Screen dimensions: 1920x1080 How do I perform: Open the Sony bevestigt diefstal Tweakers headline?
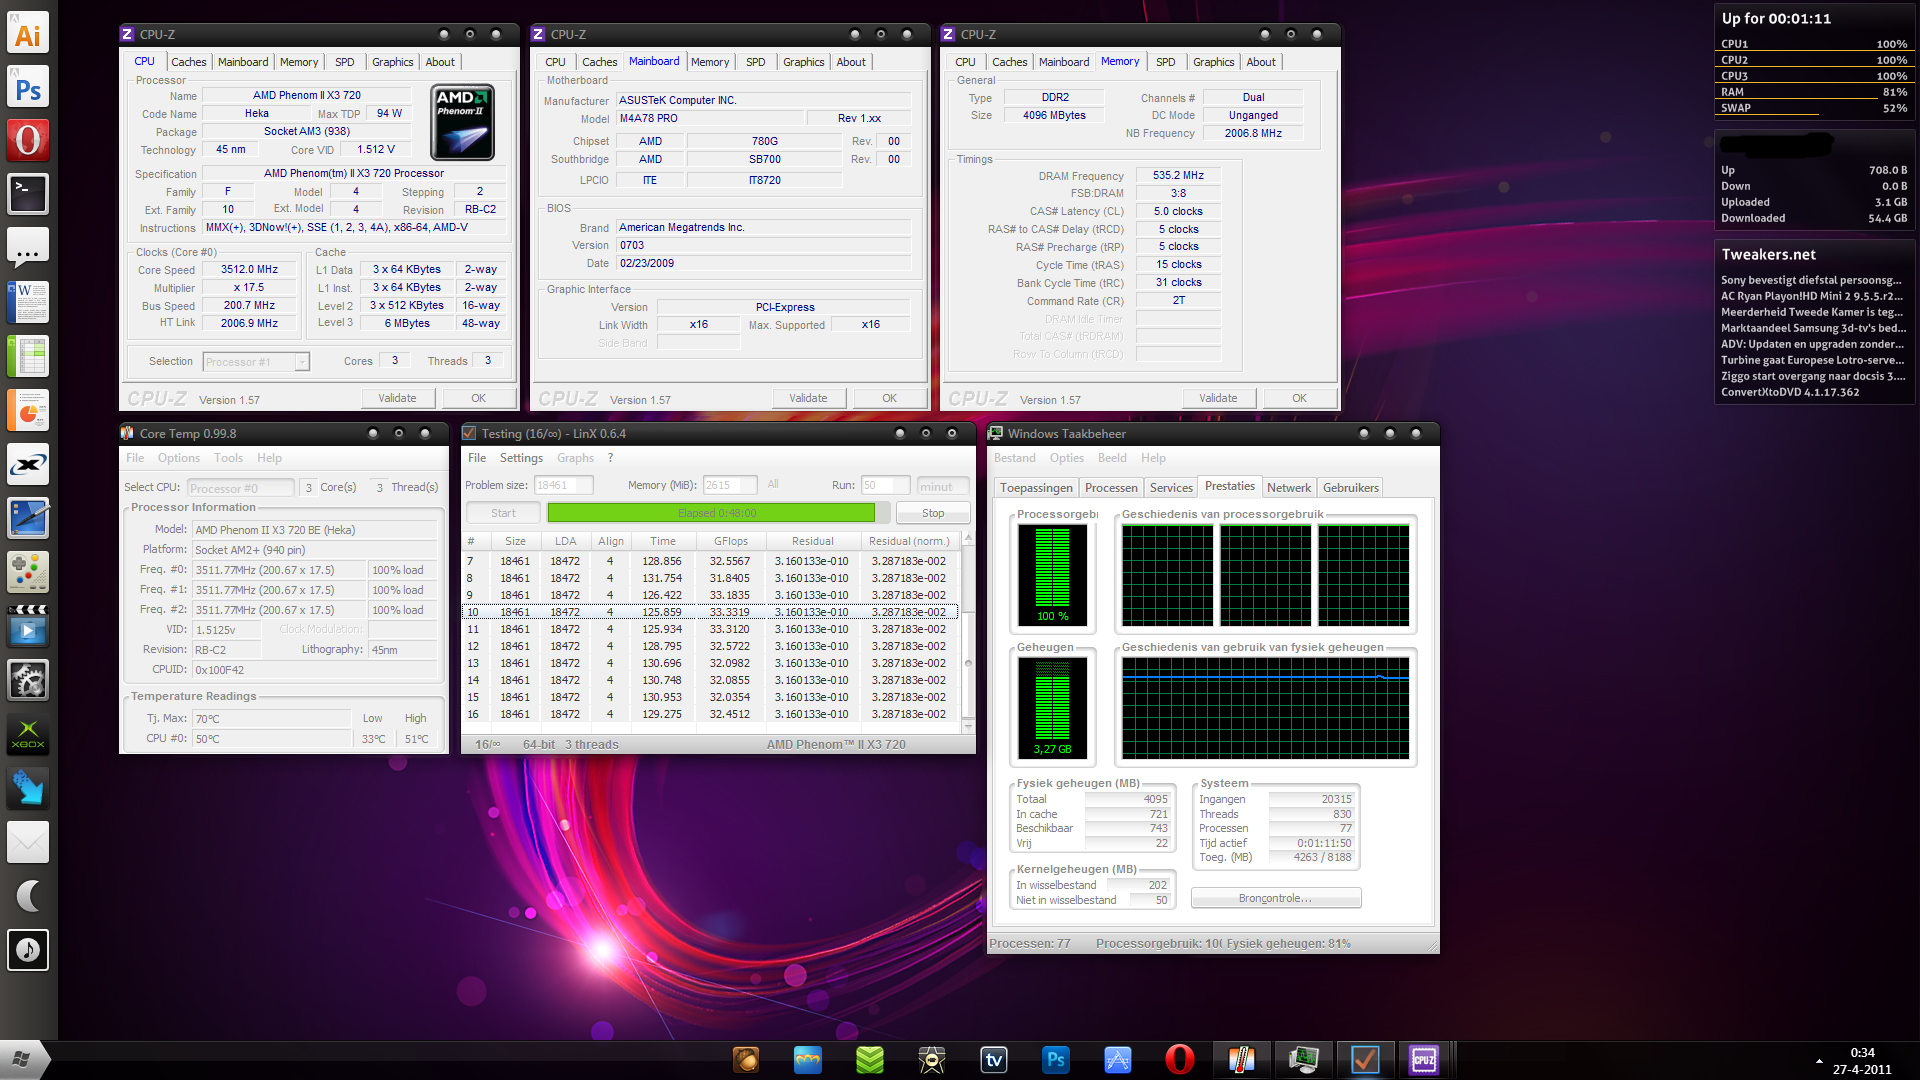click(1811, 281)
